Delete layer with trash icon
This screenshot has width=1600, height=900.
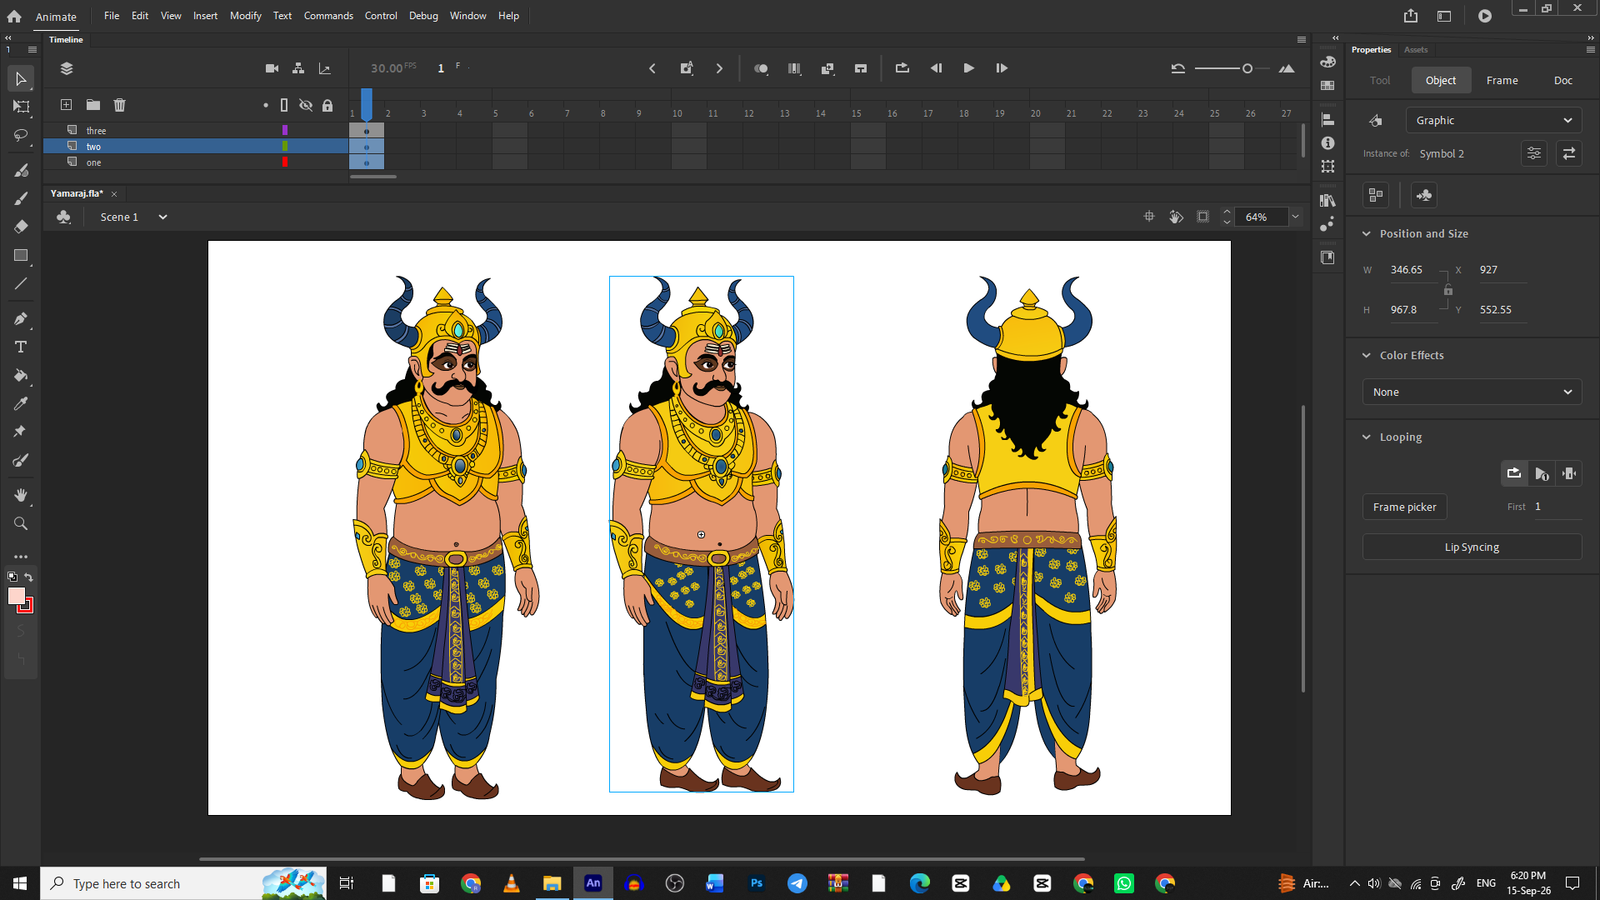(119, 105)
